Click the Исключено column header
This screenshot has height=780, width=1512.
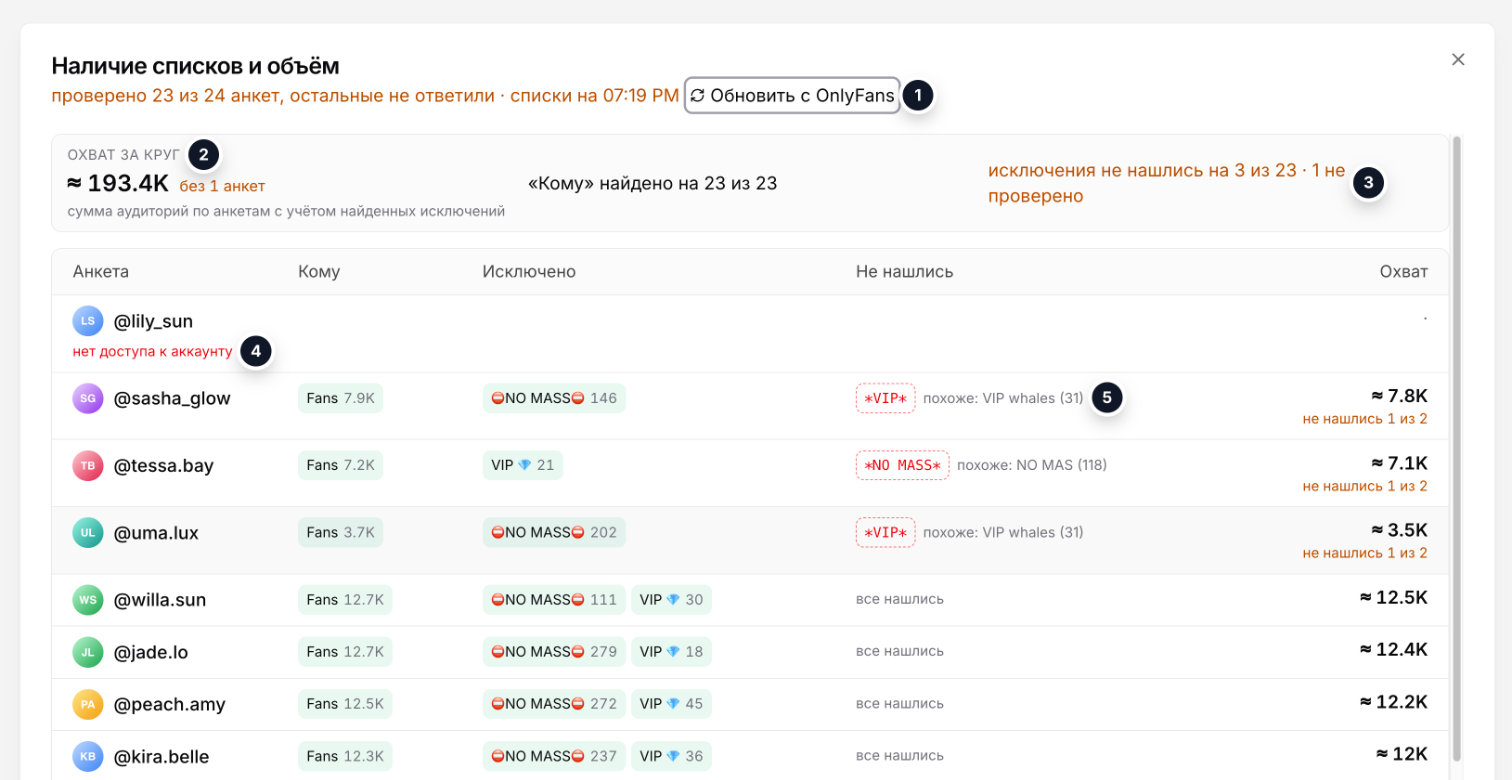pyautogui.click(x=529, y=272)
